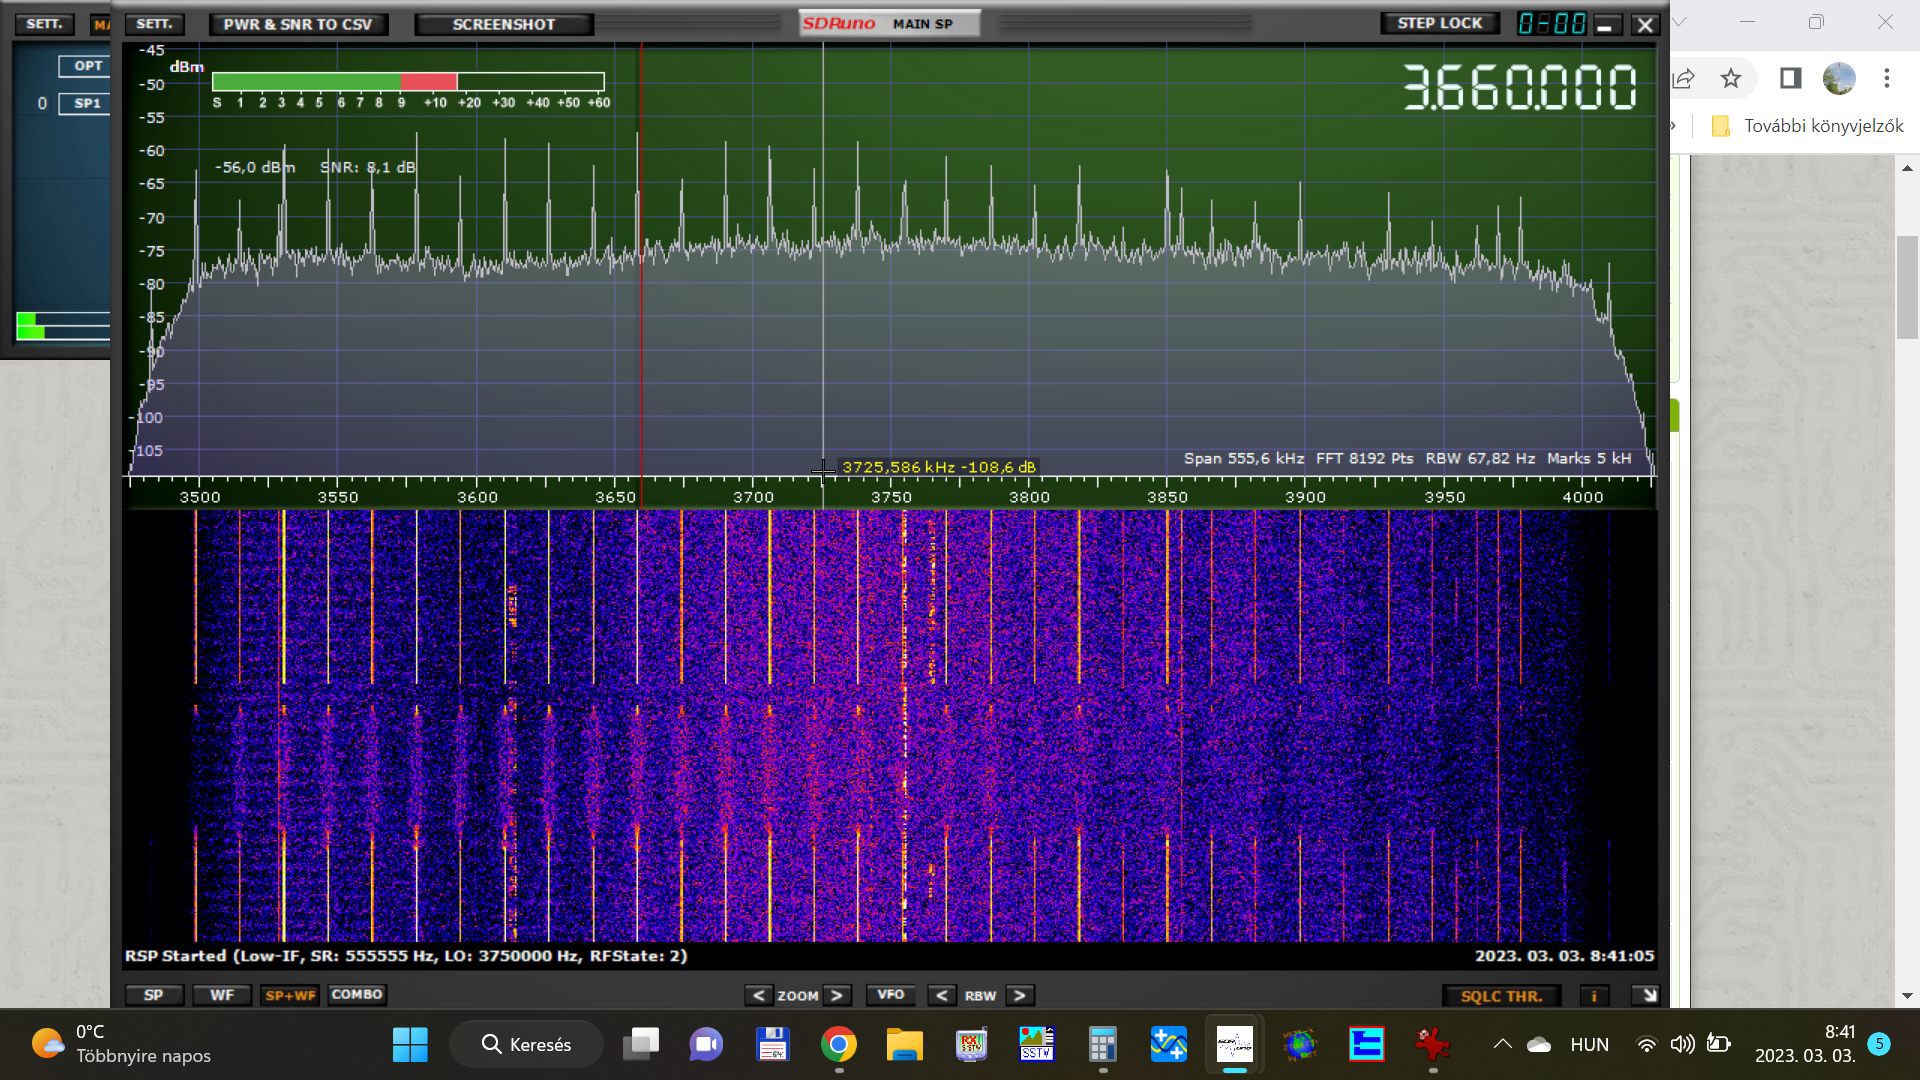Screen dimensions: 1920x1080
Task: Click the Chrome share page icon
Action: tap(1683, 78)
